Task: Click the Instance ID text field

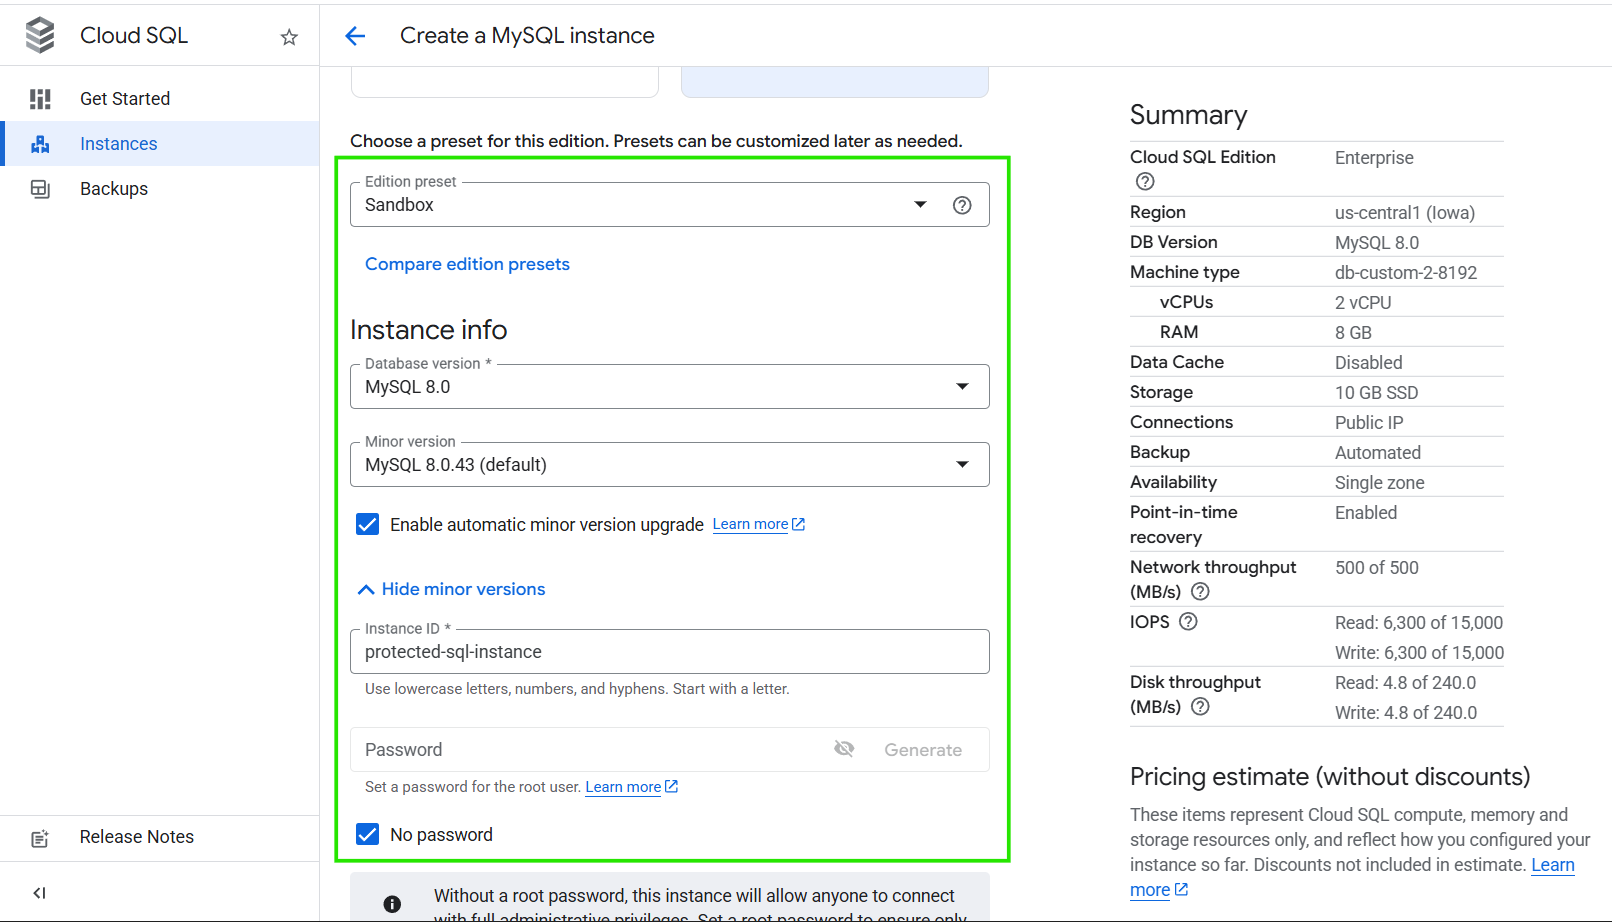Action: point(668,652)
